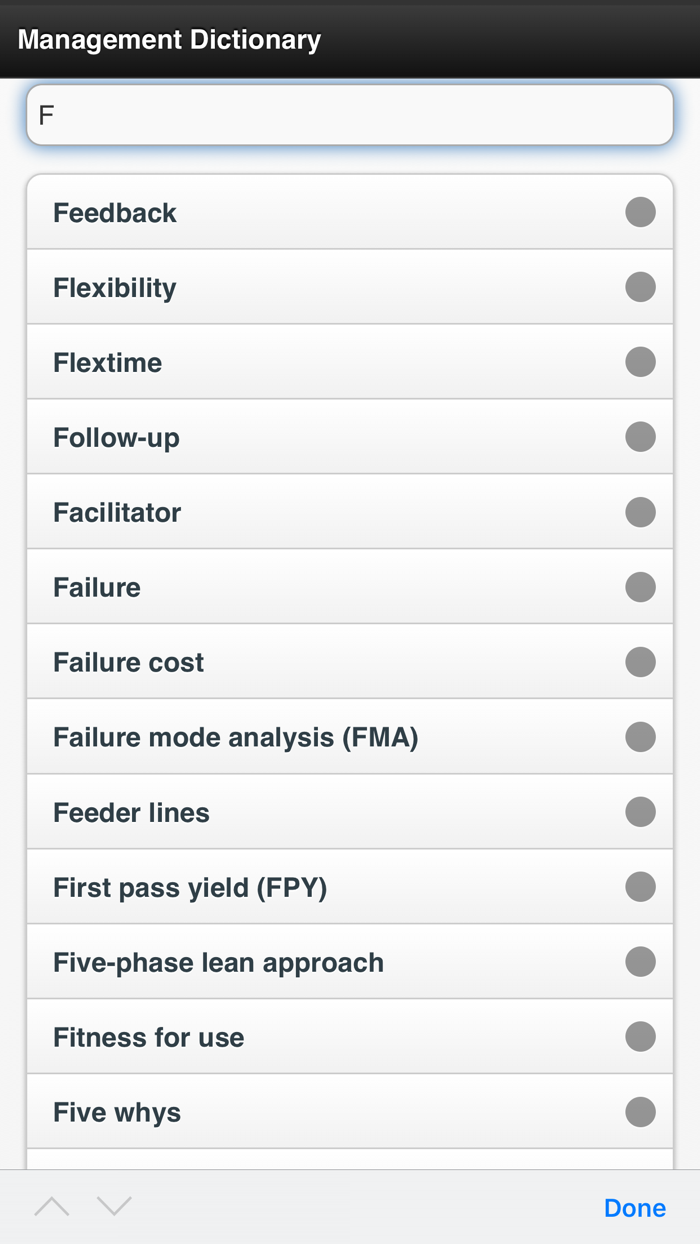Tap the circle icon next to First pass yield (FPY)
The image size is (700, 1244).
click(x=640, y=886)
